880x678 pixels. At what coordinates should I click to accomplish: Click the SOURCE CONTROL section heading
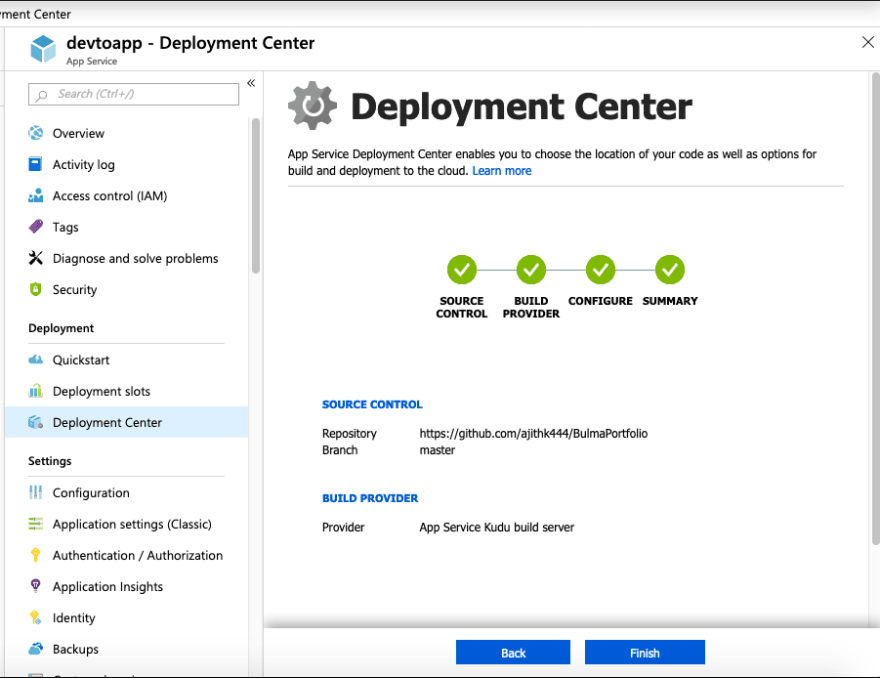[372, 405]
